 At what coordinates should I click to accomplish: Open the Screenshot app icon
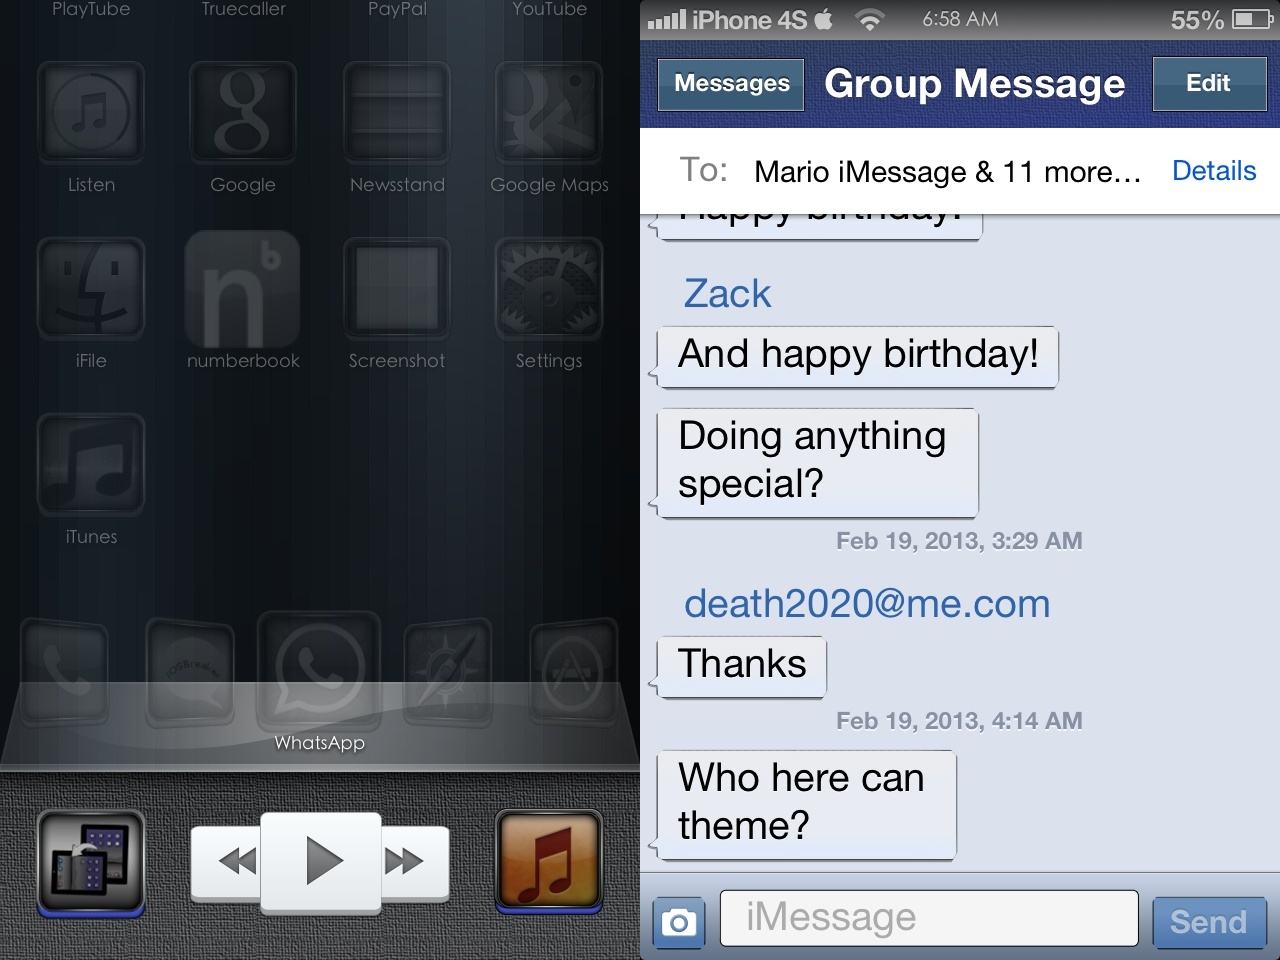[397, 289]
